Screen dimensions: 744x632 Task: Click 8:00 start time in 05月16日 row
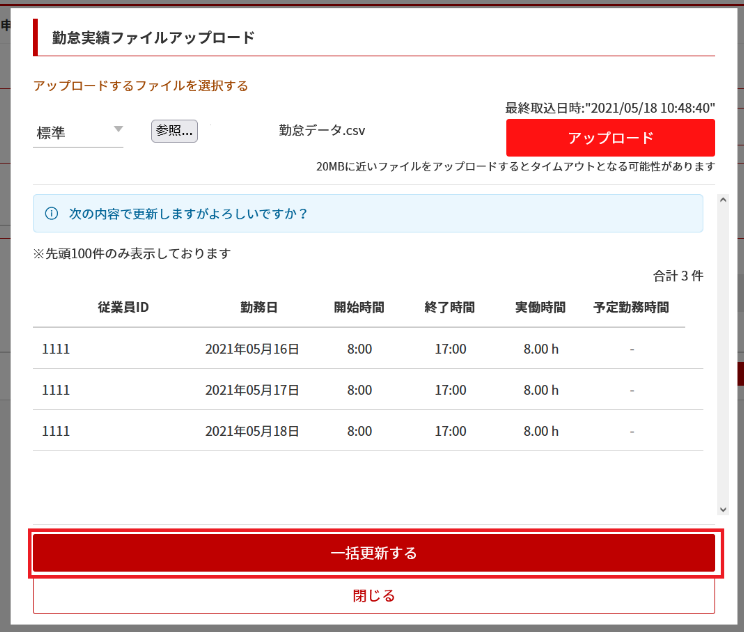click(359, 349)
